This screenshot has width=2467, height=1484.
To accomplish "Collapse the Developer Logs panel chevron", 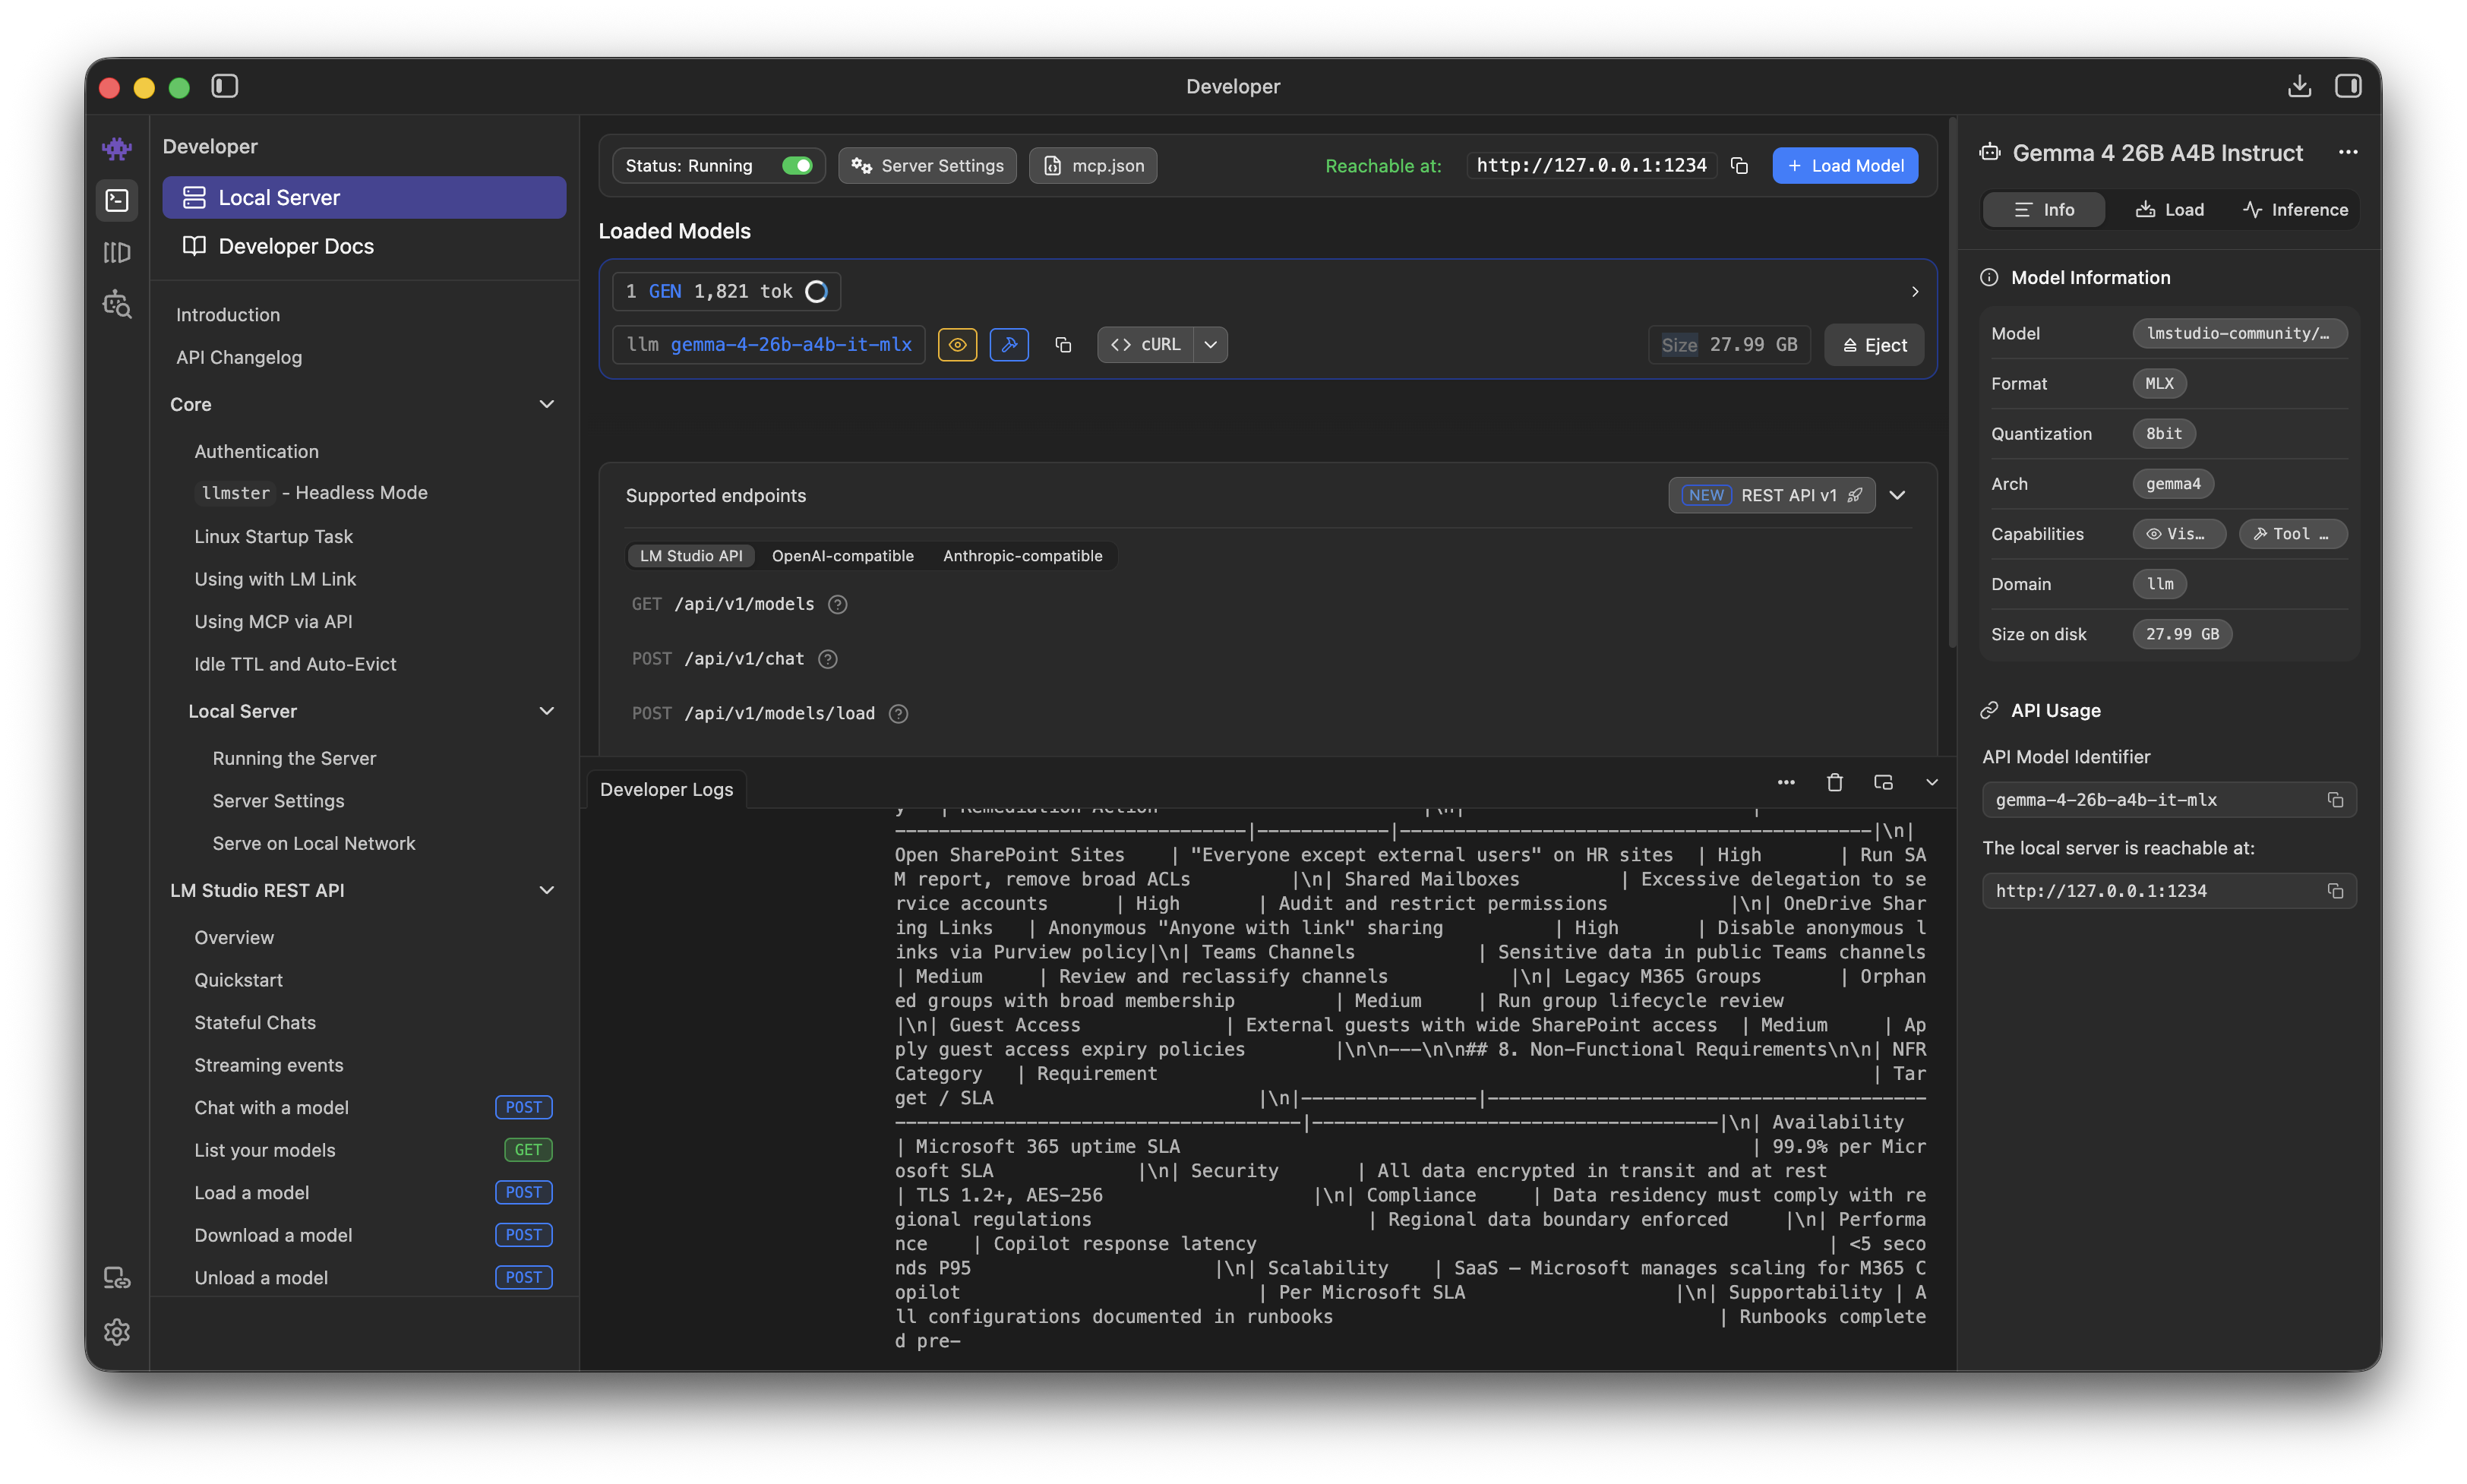I will [1932, 783].
